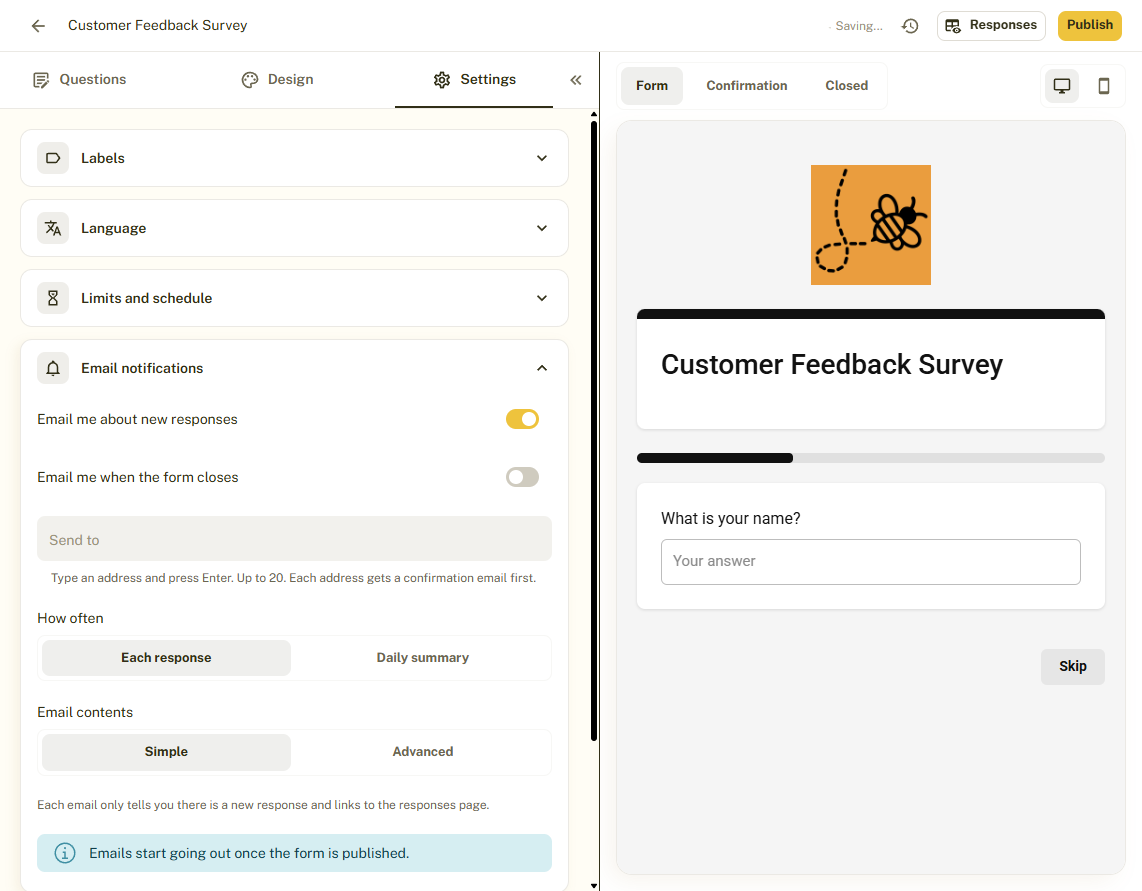Switch preview to Form tab
Screen dimensions: 1142x891
click(652, 85)
